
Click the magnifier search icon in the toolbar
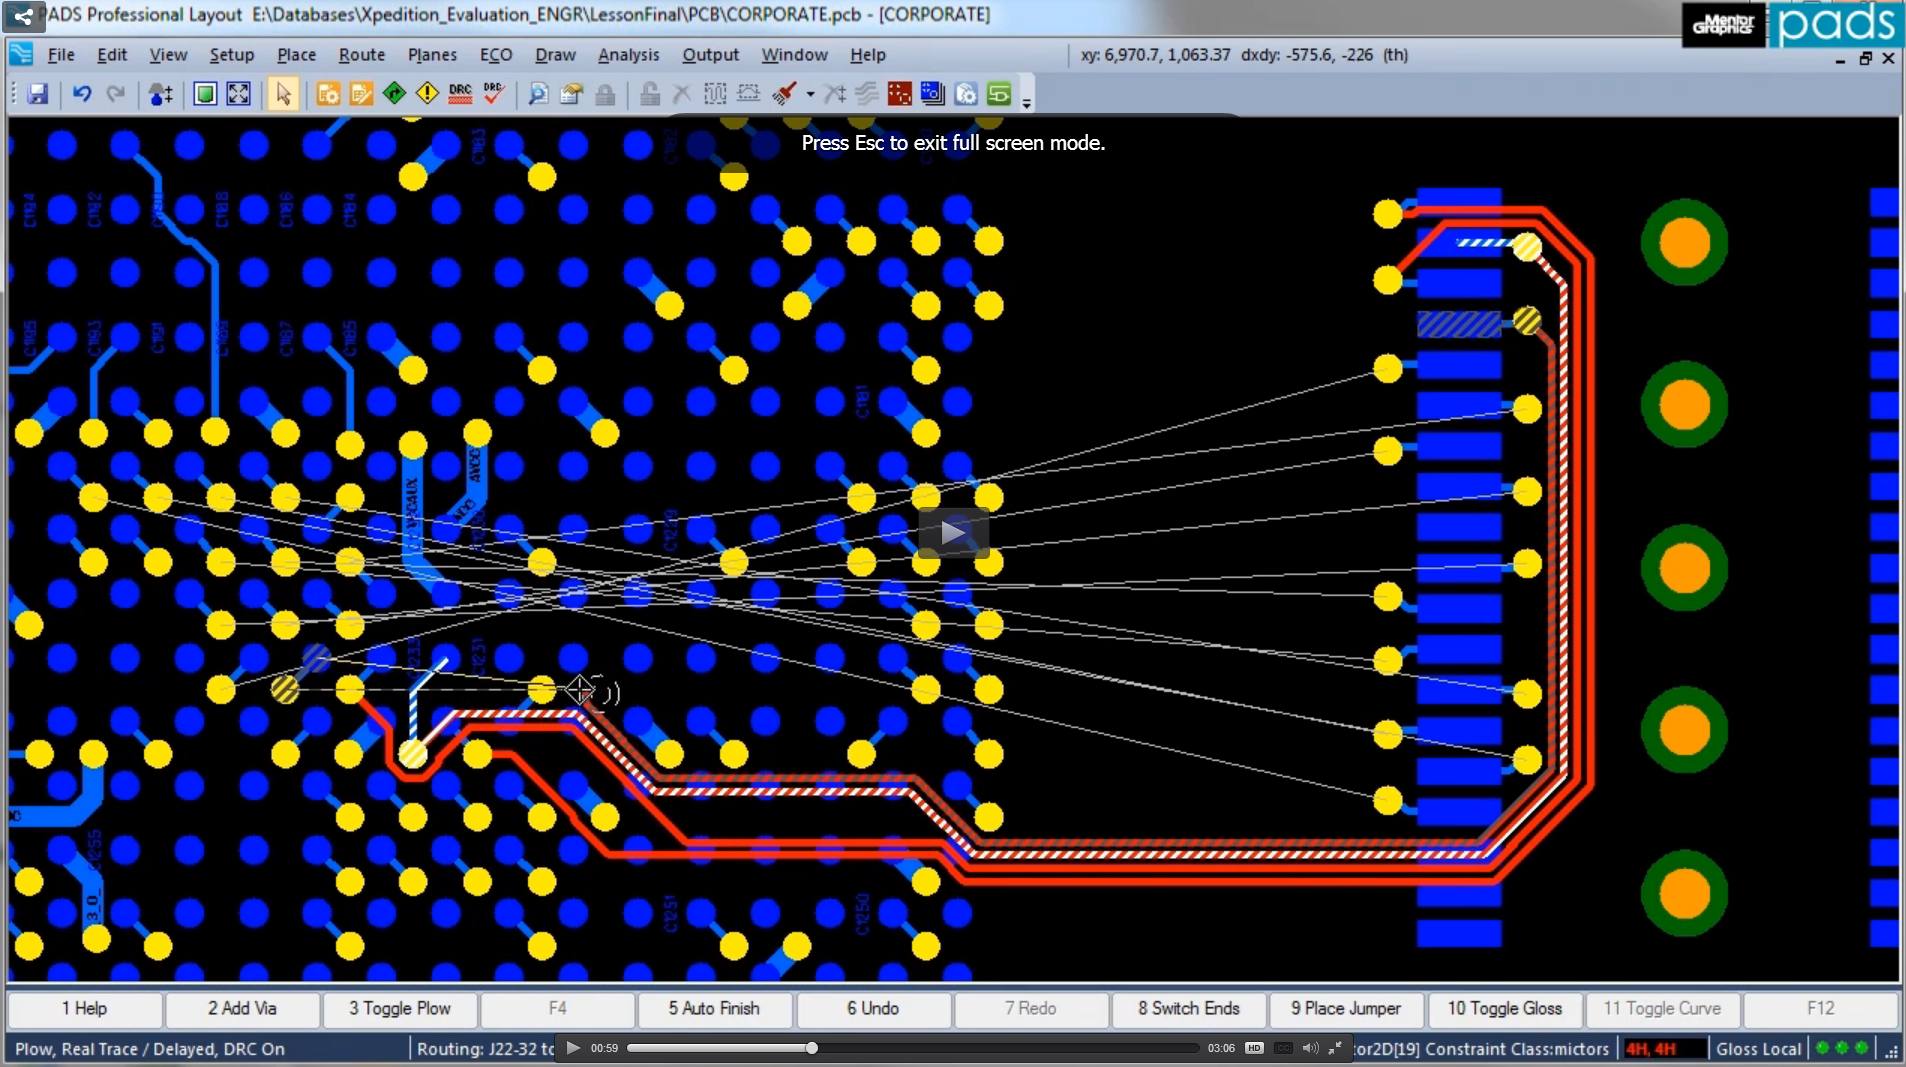click(x=538, y=94)
